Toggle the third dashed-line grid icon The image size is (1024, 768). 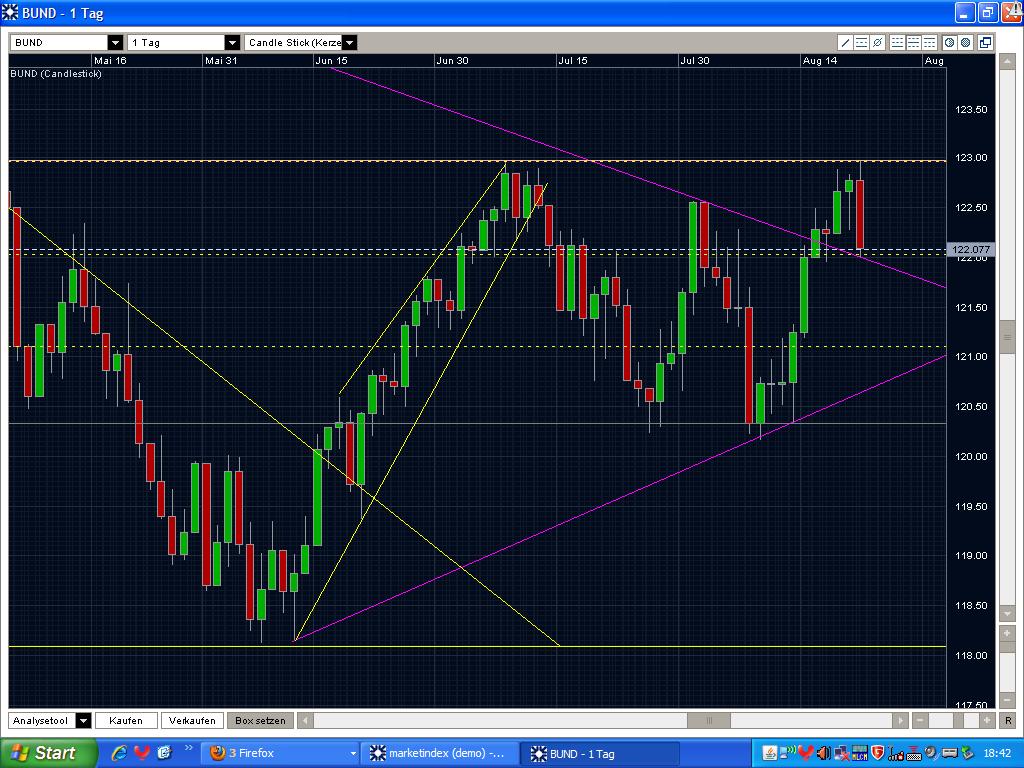[x=930, y=43]
